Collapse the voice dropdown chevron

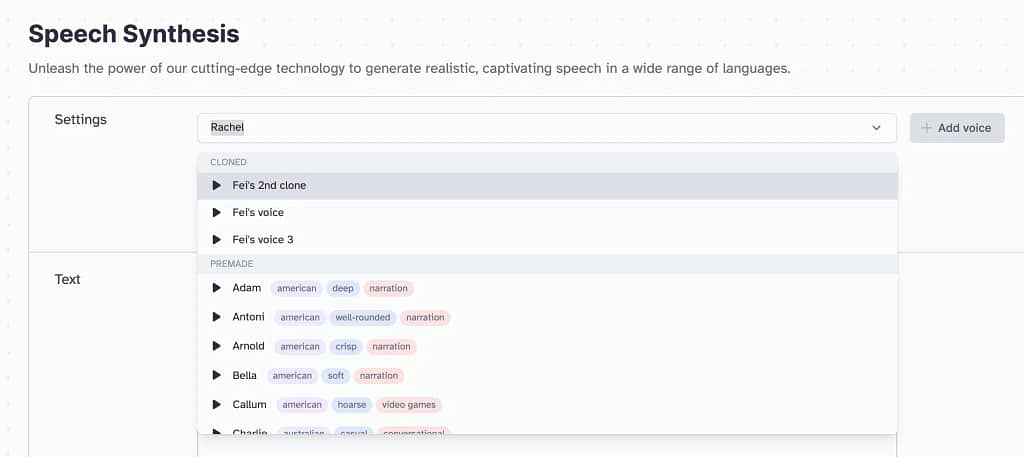(x=877, y=128)
